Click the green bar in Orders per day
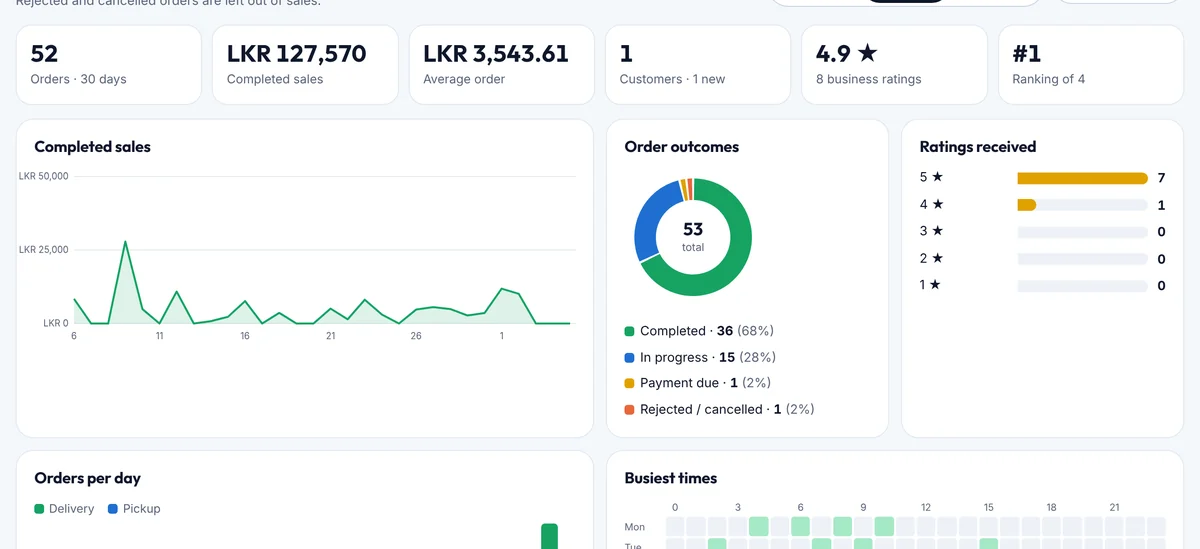Screen dimensions: 1200x549 pos(549,536)
